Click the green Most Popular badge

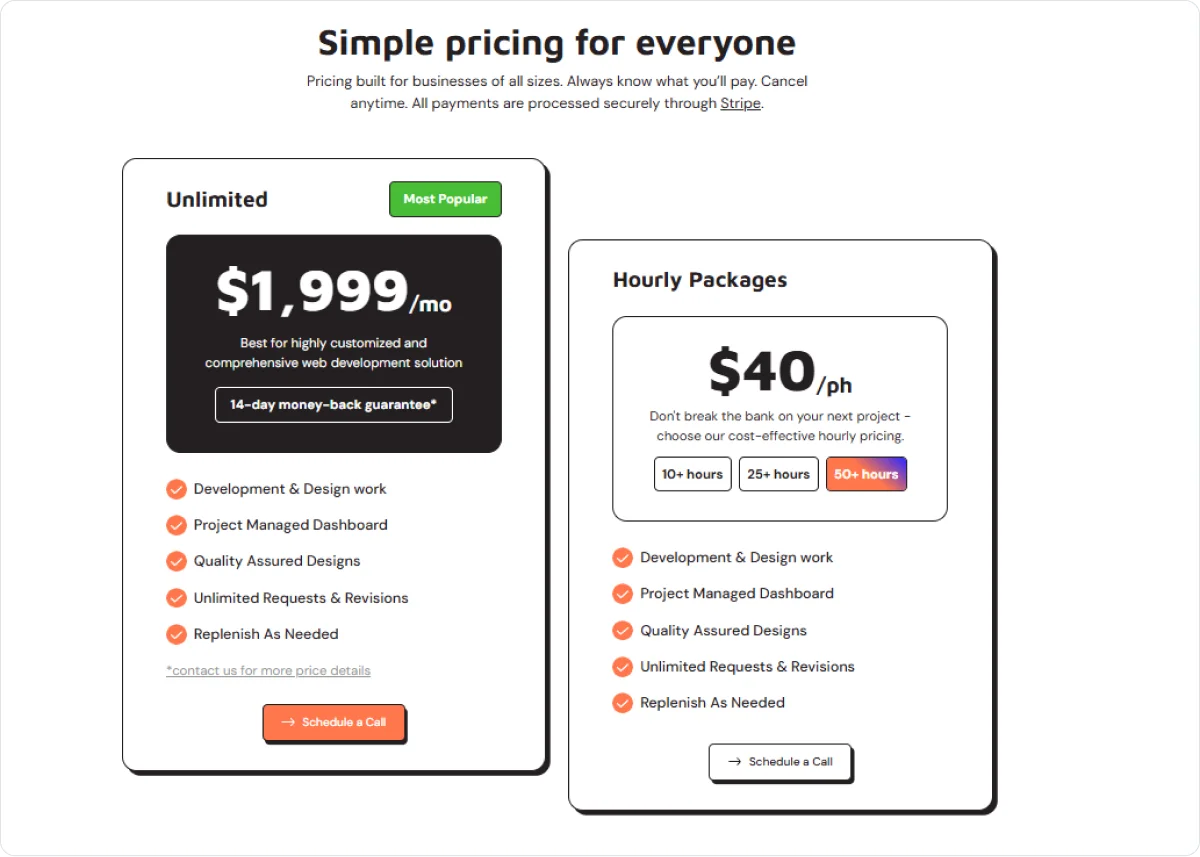445,199
